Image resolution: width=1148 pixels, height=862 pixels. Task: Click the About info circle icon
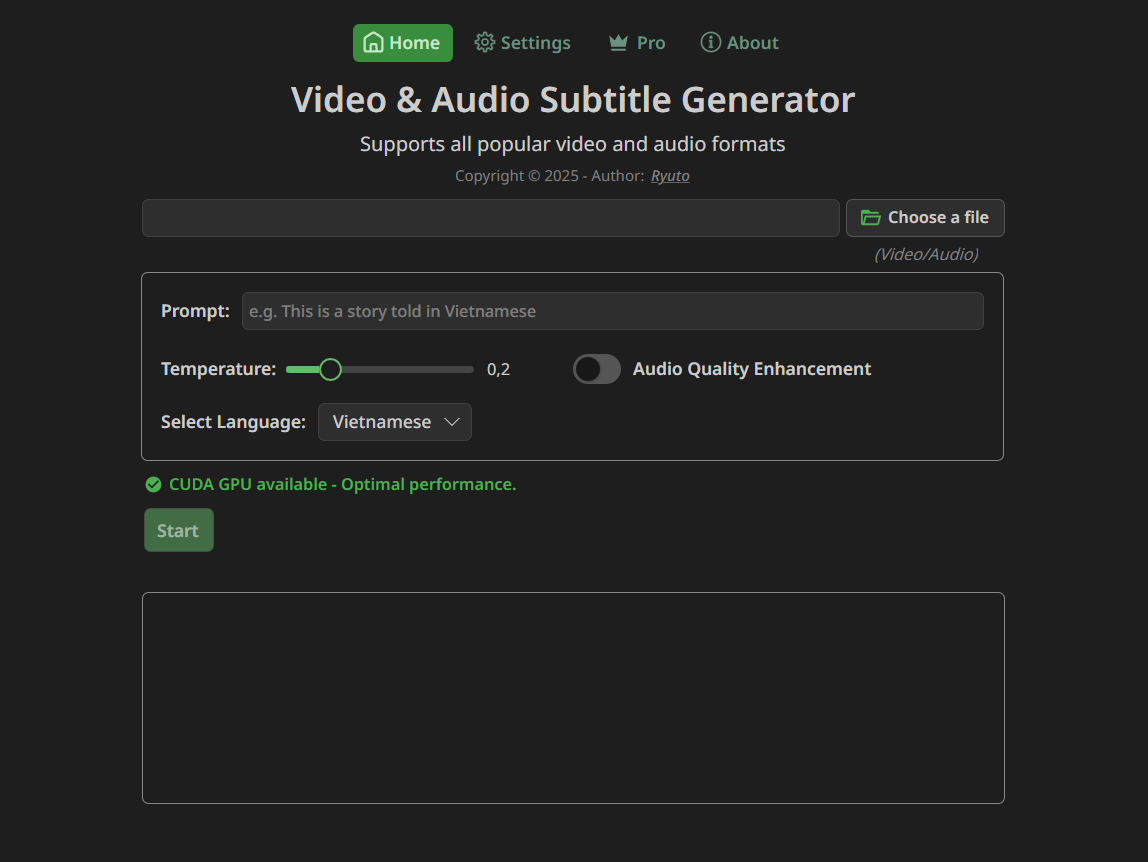[x=710, y=42]
